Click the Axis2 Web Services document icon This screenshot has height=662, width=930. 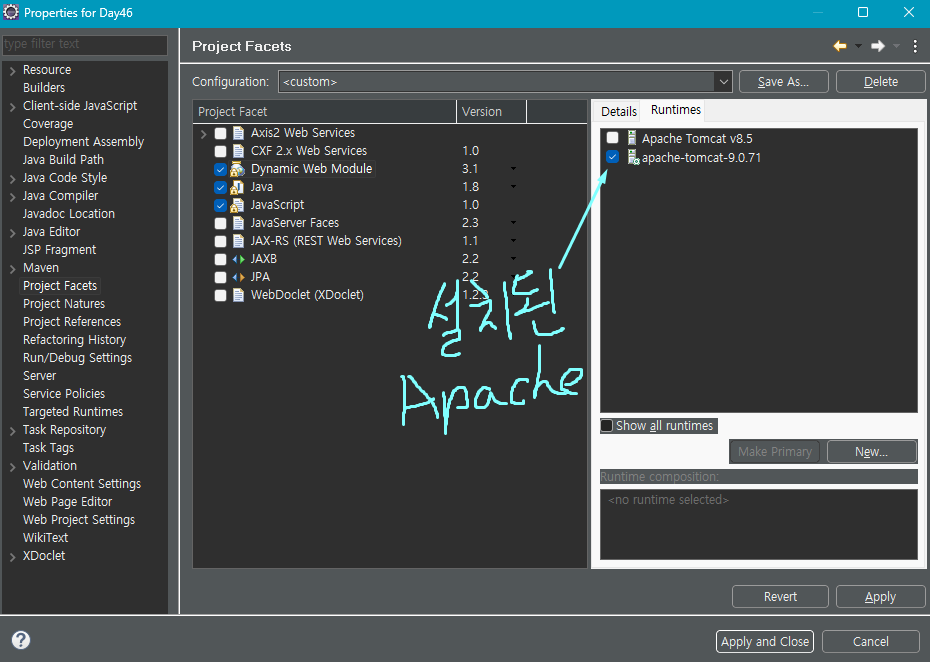[238, 133]
